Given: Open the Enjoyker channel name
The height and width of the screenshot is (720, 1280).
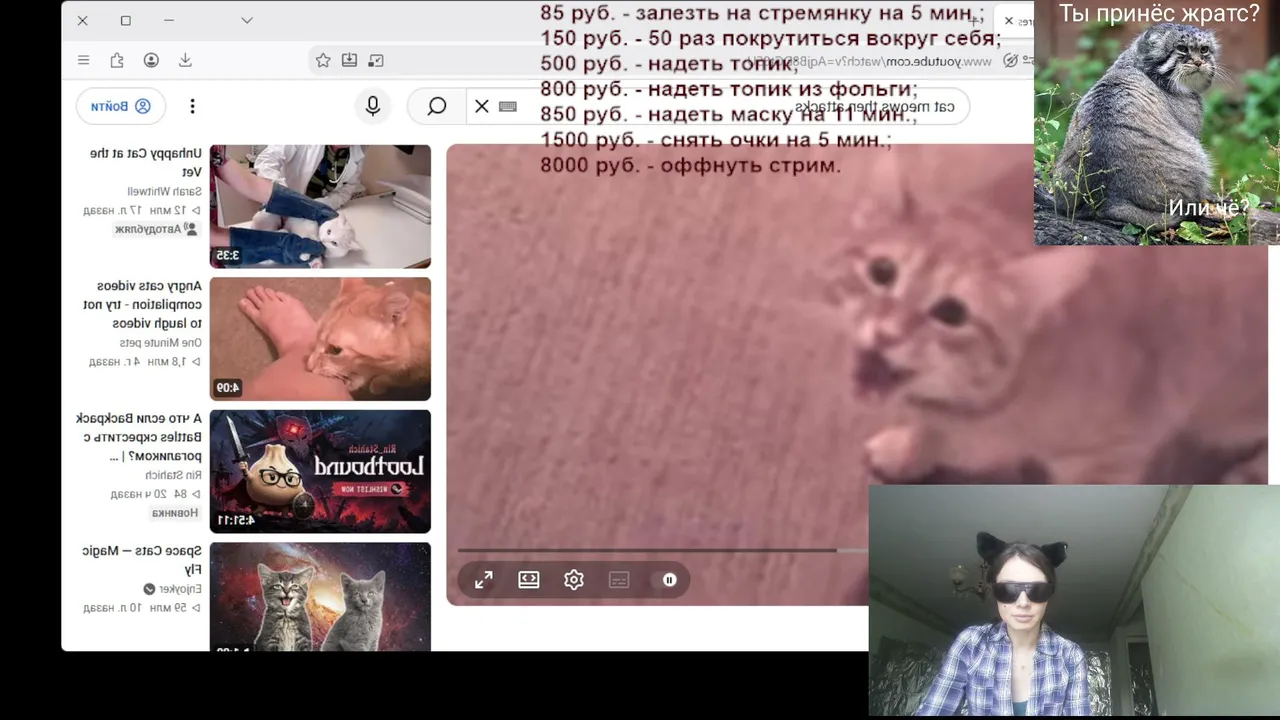Looking at the screenshot, I should tap(180, 589).
